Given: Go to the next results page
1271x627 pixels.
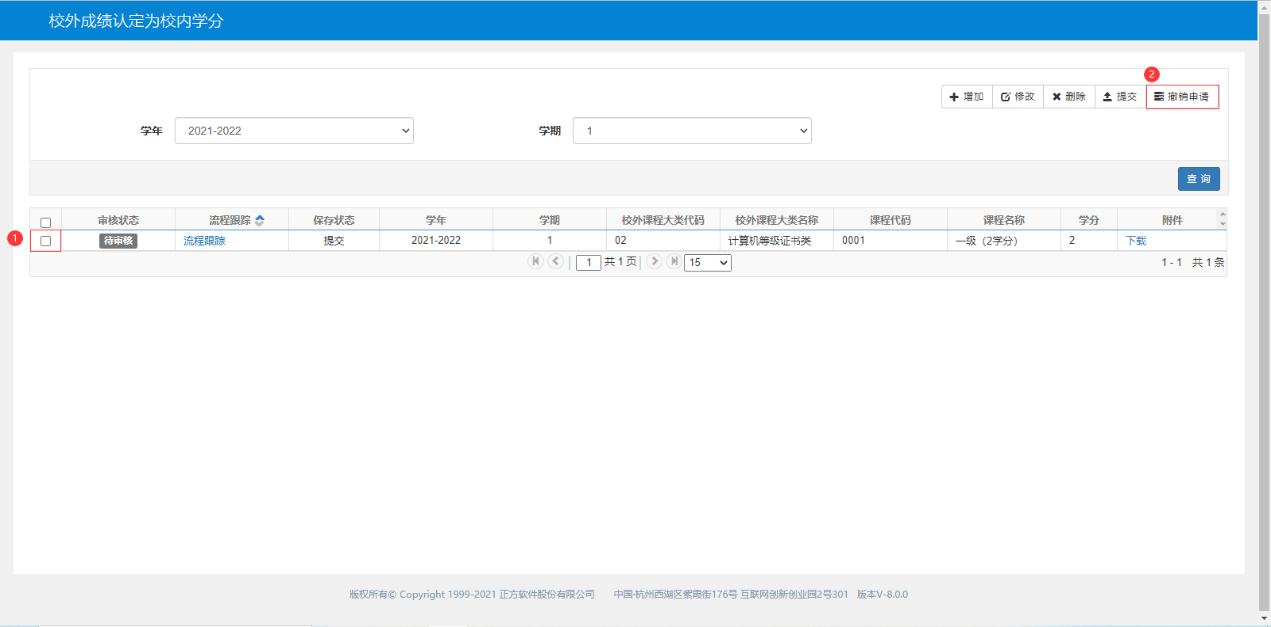Looking at the screenshot, I should (654, 262).
